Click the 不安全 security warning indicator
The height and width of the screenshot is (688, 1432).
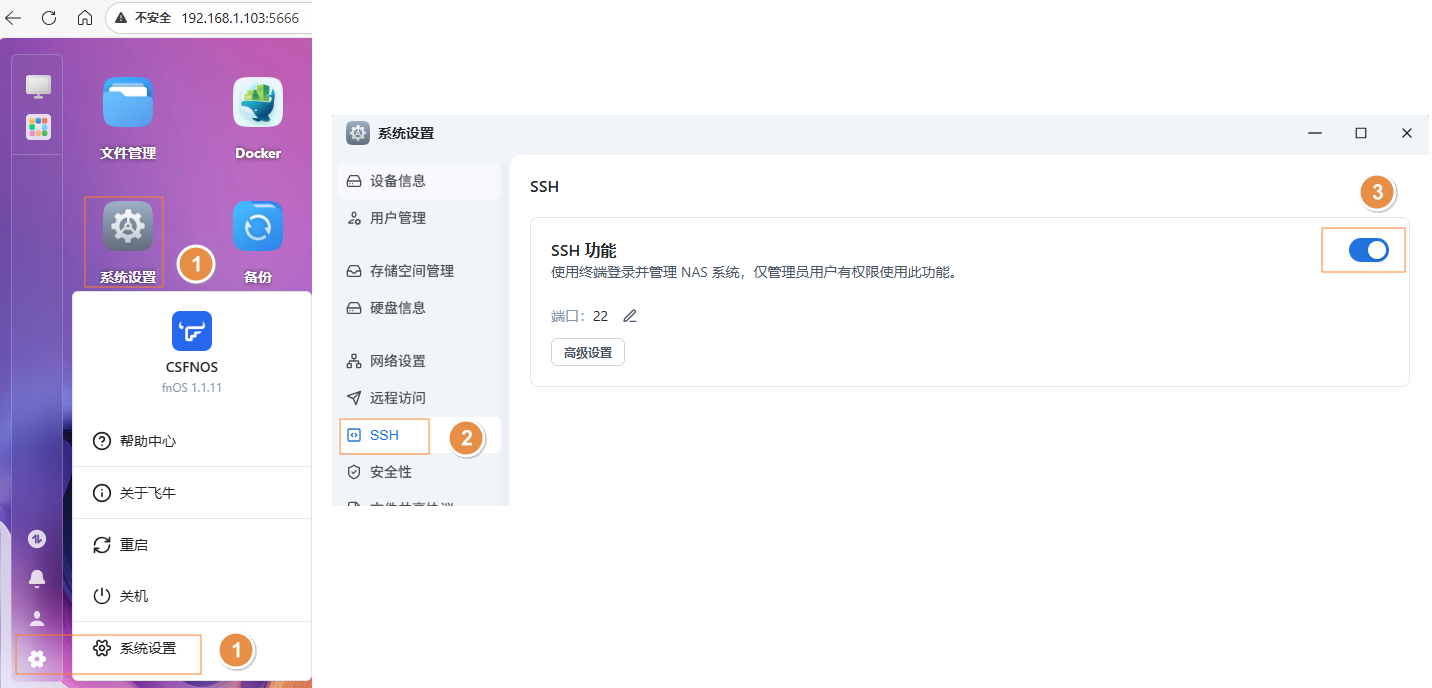pos(143,18)
